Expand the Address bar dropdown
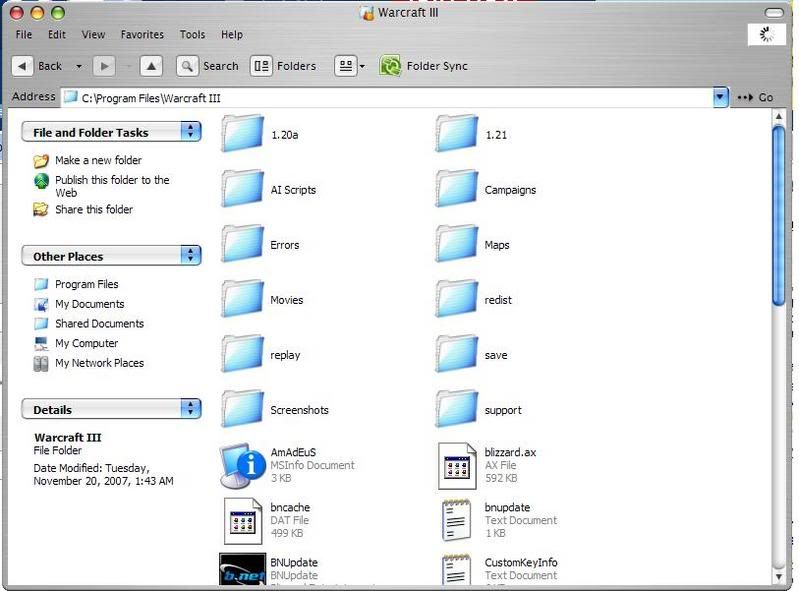 pos(720,97)
